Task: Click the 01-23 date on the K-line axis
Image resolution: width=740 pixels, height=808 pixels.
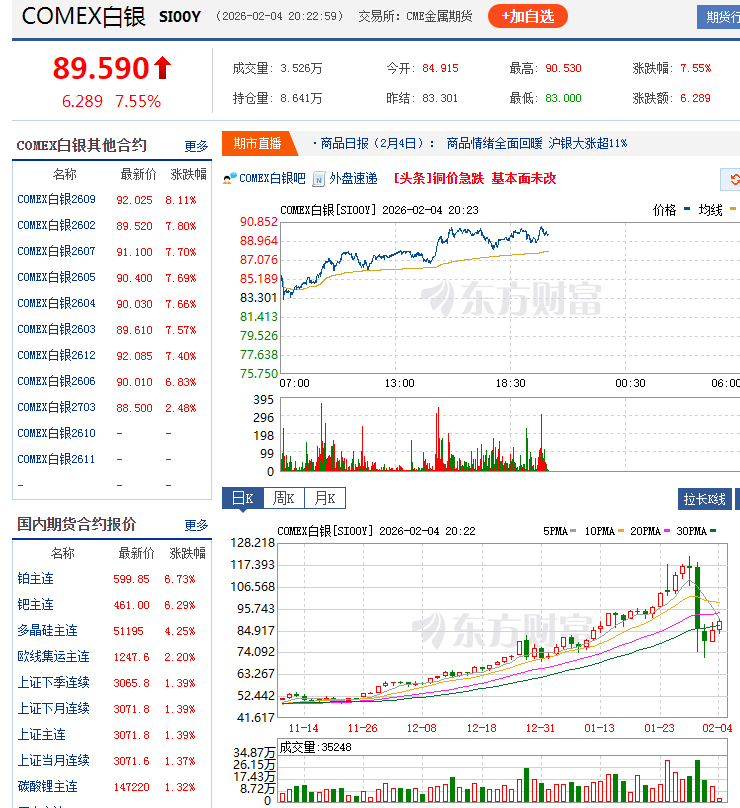Action: point(659,728)
